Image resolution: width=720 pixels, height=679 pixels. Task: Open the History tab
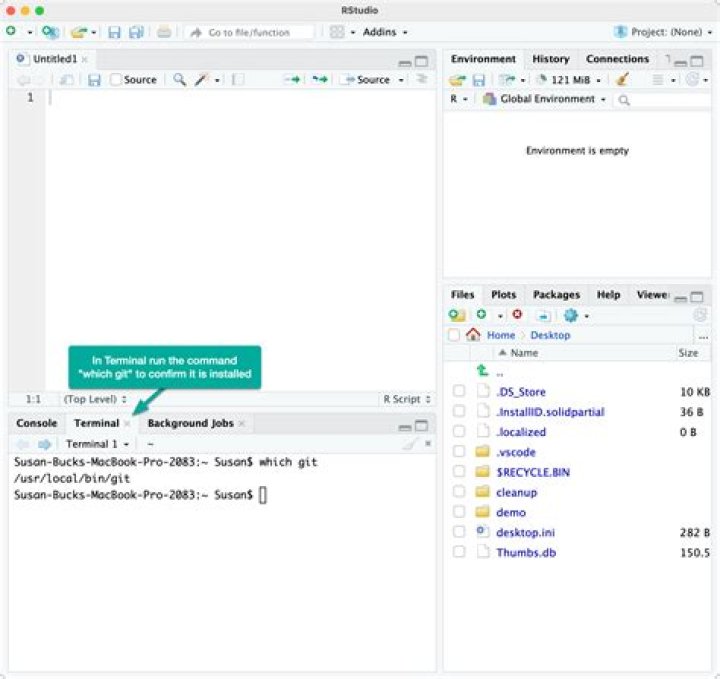551,59
